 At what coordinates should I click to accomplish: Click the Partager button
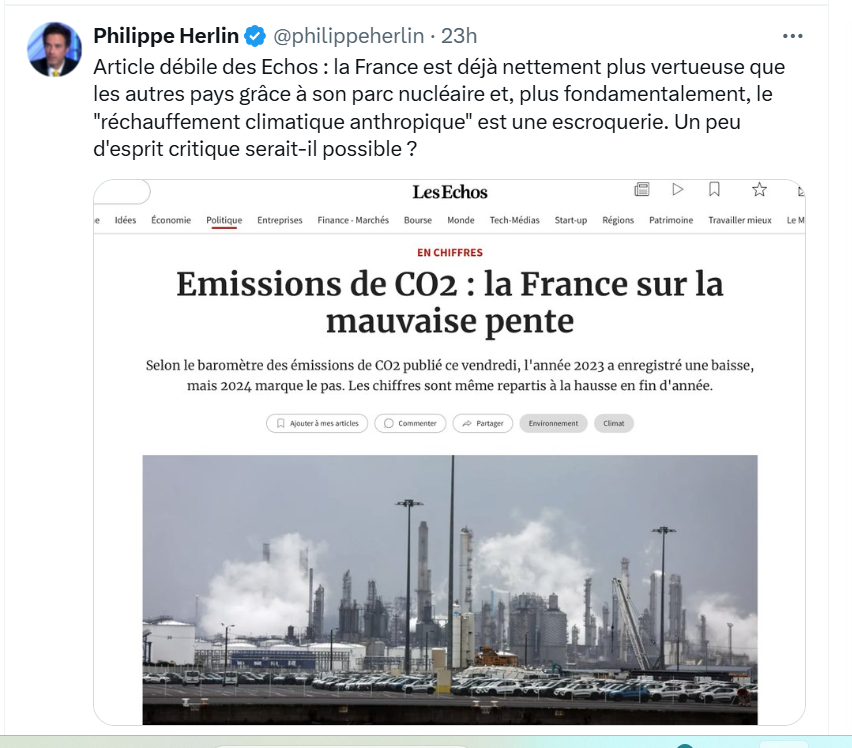point(483,423)
